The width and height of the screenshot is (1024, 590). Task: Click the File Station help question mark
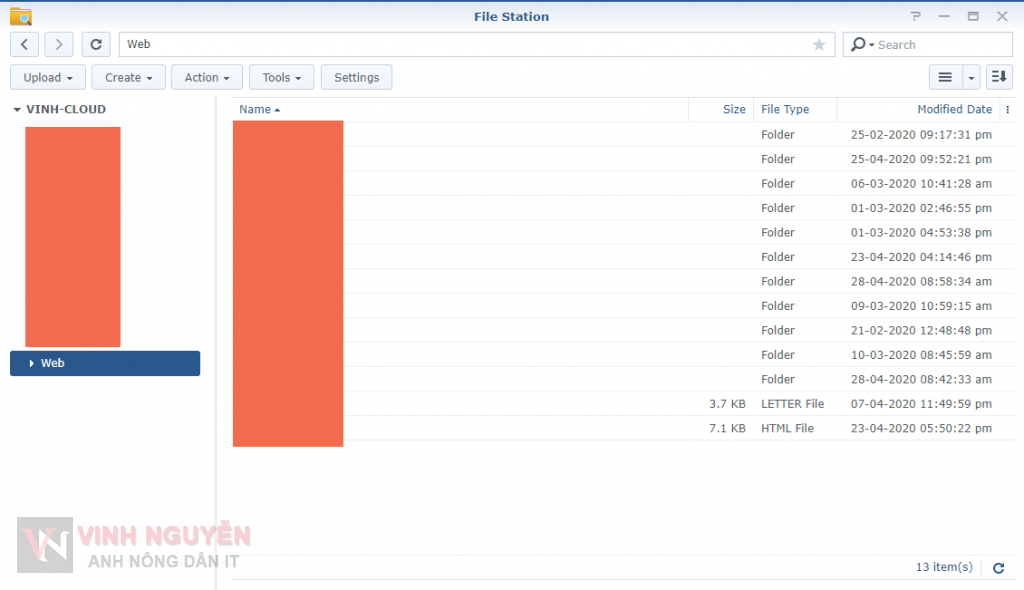pos(915,16)
